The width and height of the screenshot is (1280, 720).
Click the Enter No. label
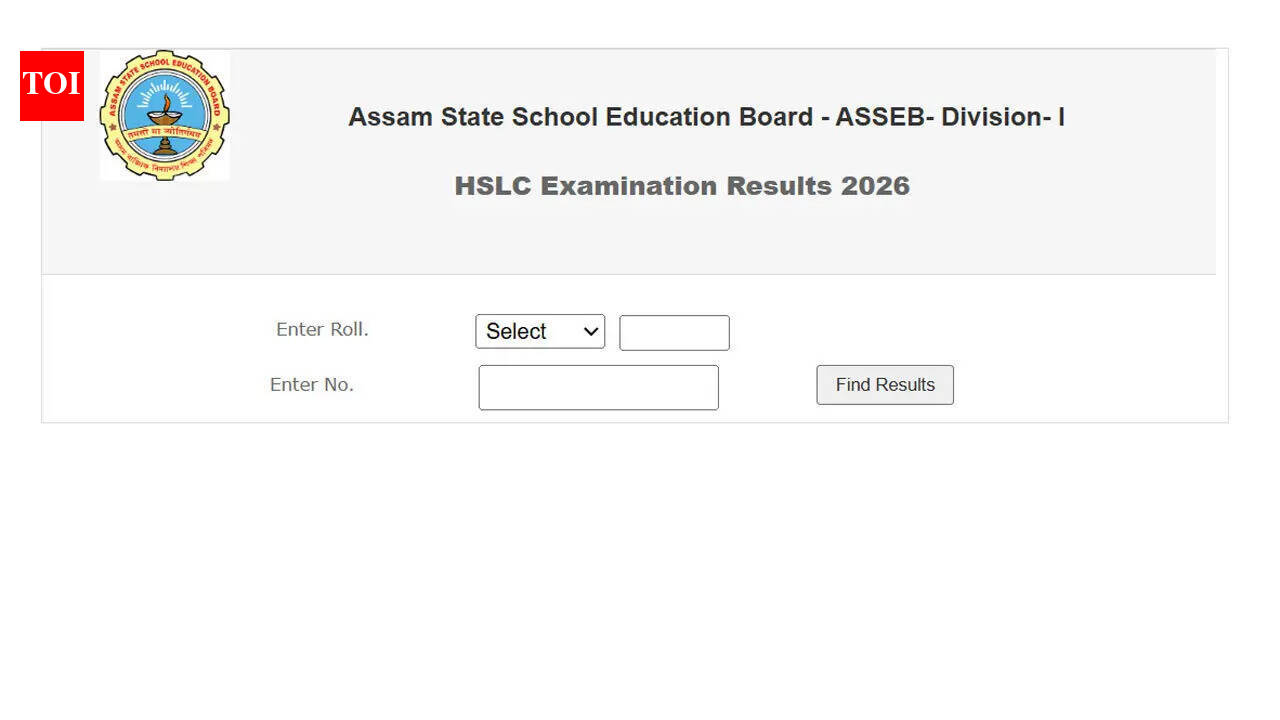point(312,385)
